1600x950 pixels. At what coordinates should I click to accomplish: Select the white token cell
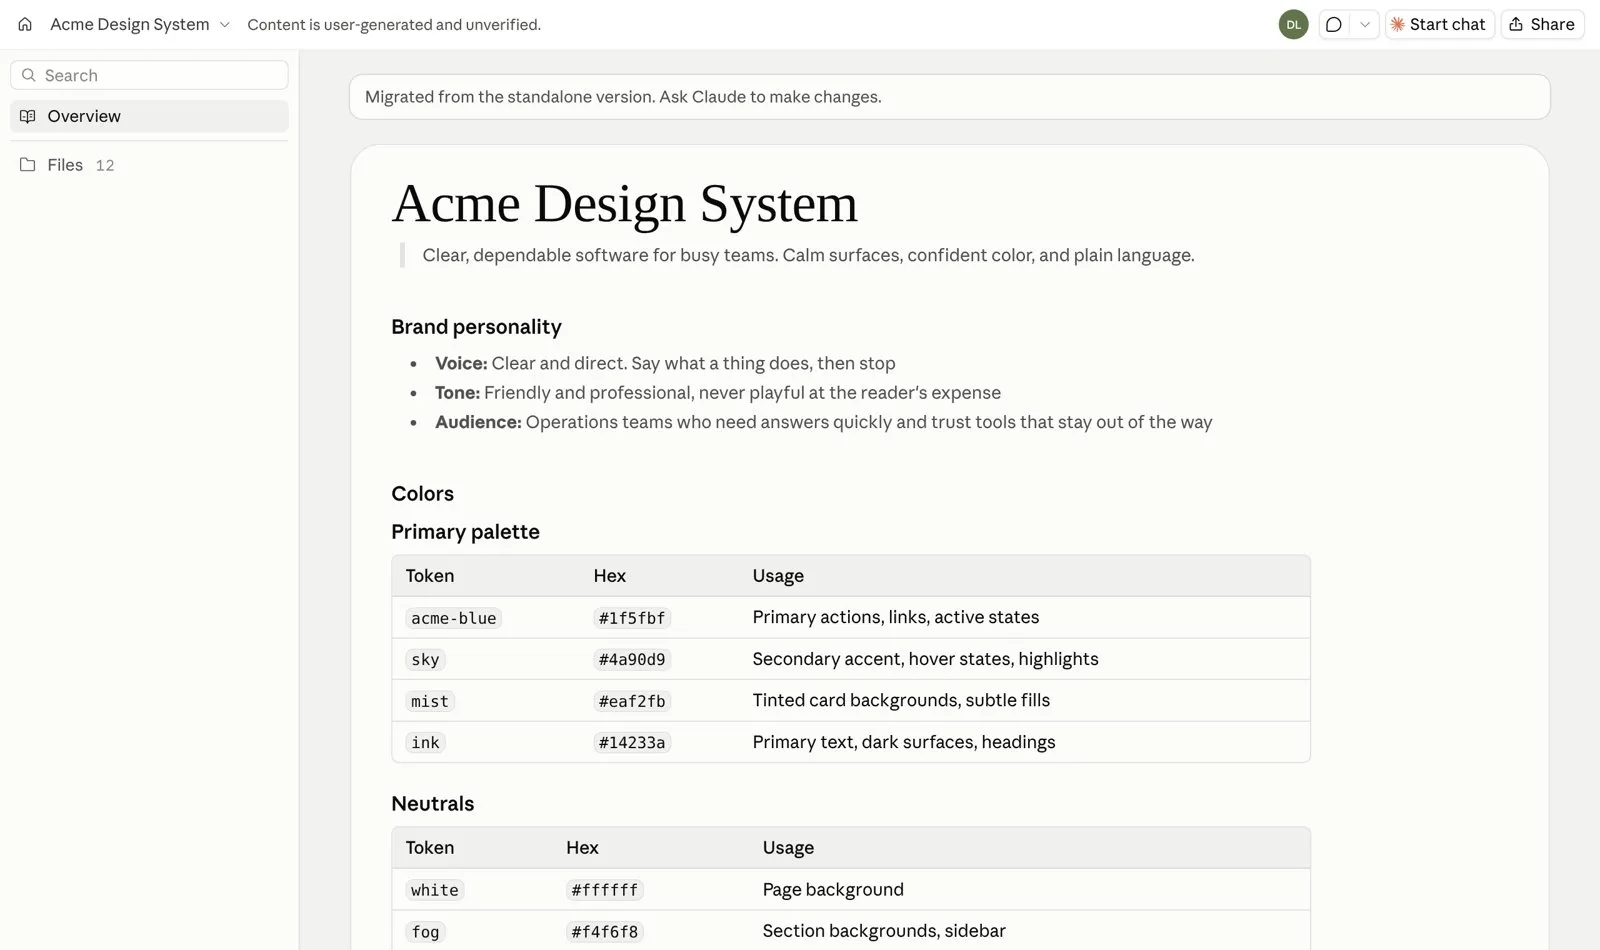(x=434, y=890)
